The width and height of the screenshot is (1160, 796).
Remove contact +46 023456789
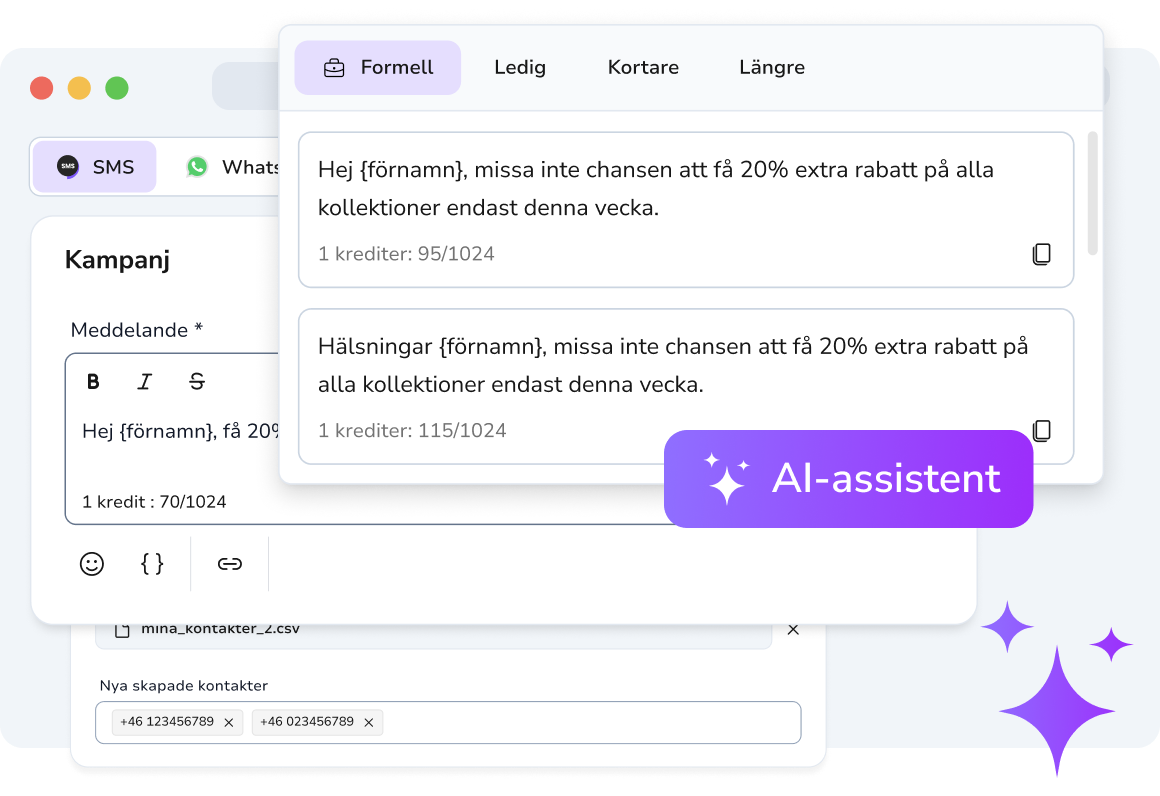[368, 723]
